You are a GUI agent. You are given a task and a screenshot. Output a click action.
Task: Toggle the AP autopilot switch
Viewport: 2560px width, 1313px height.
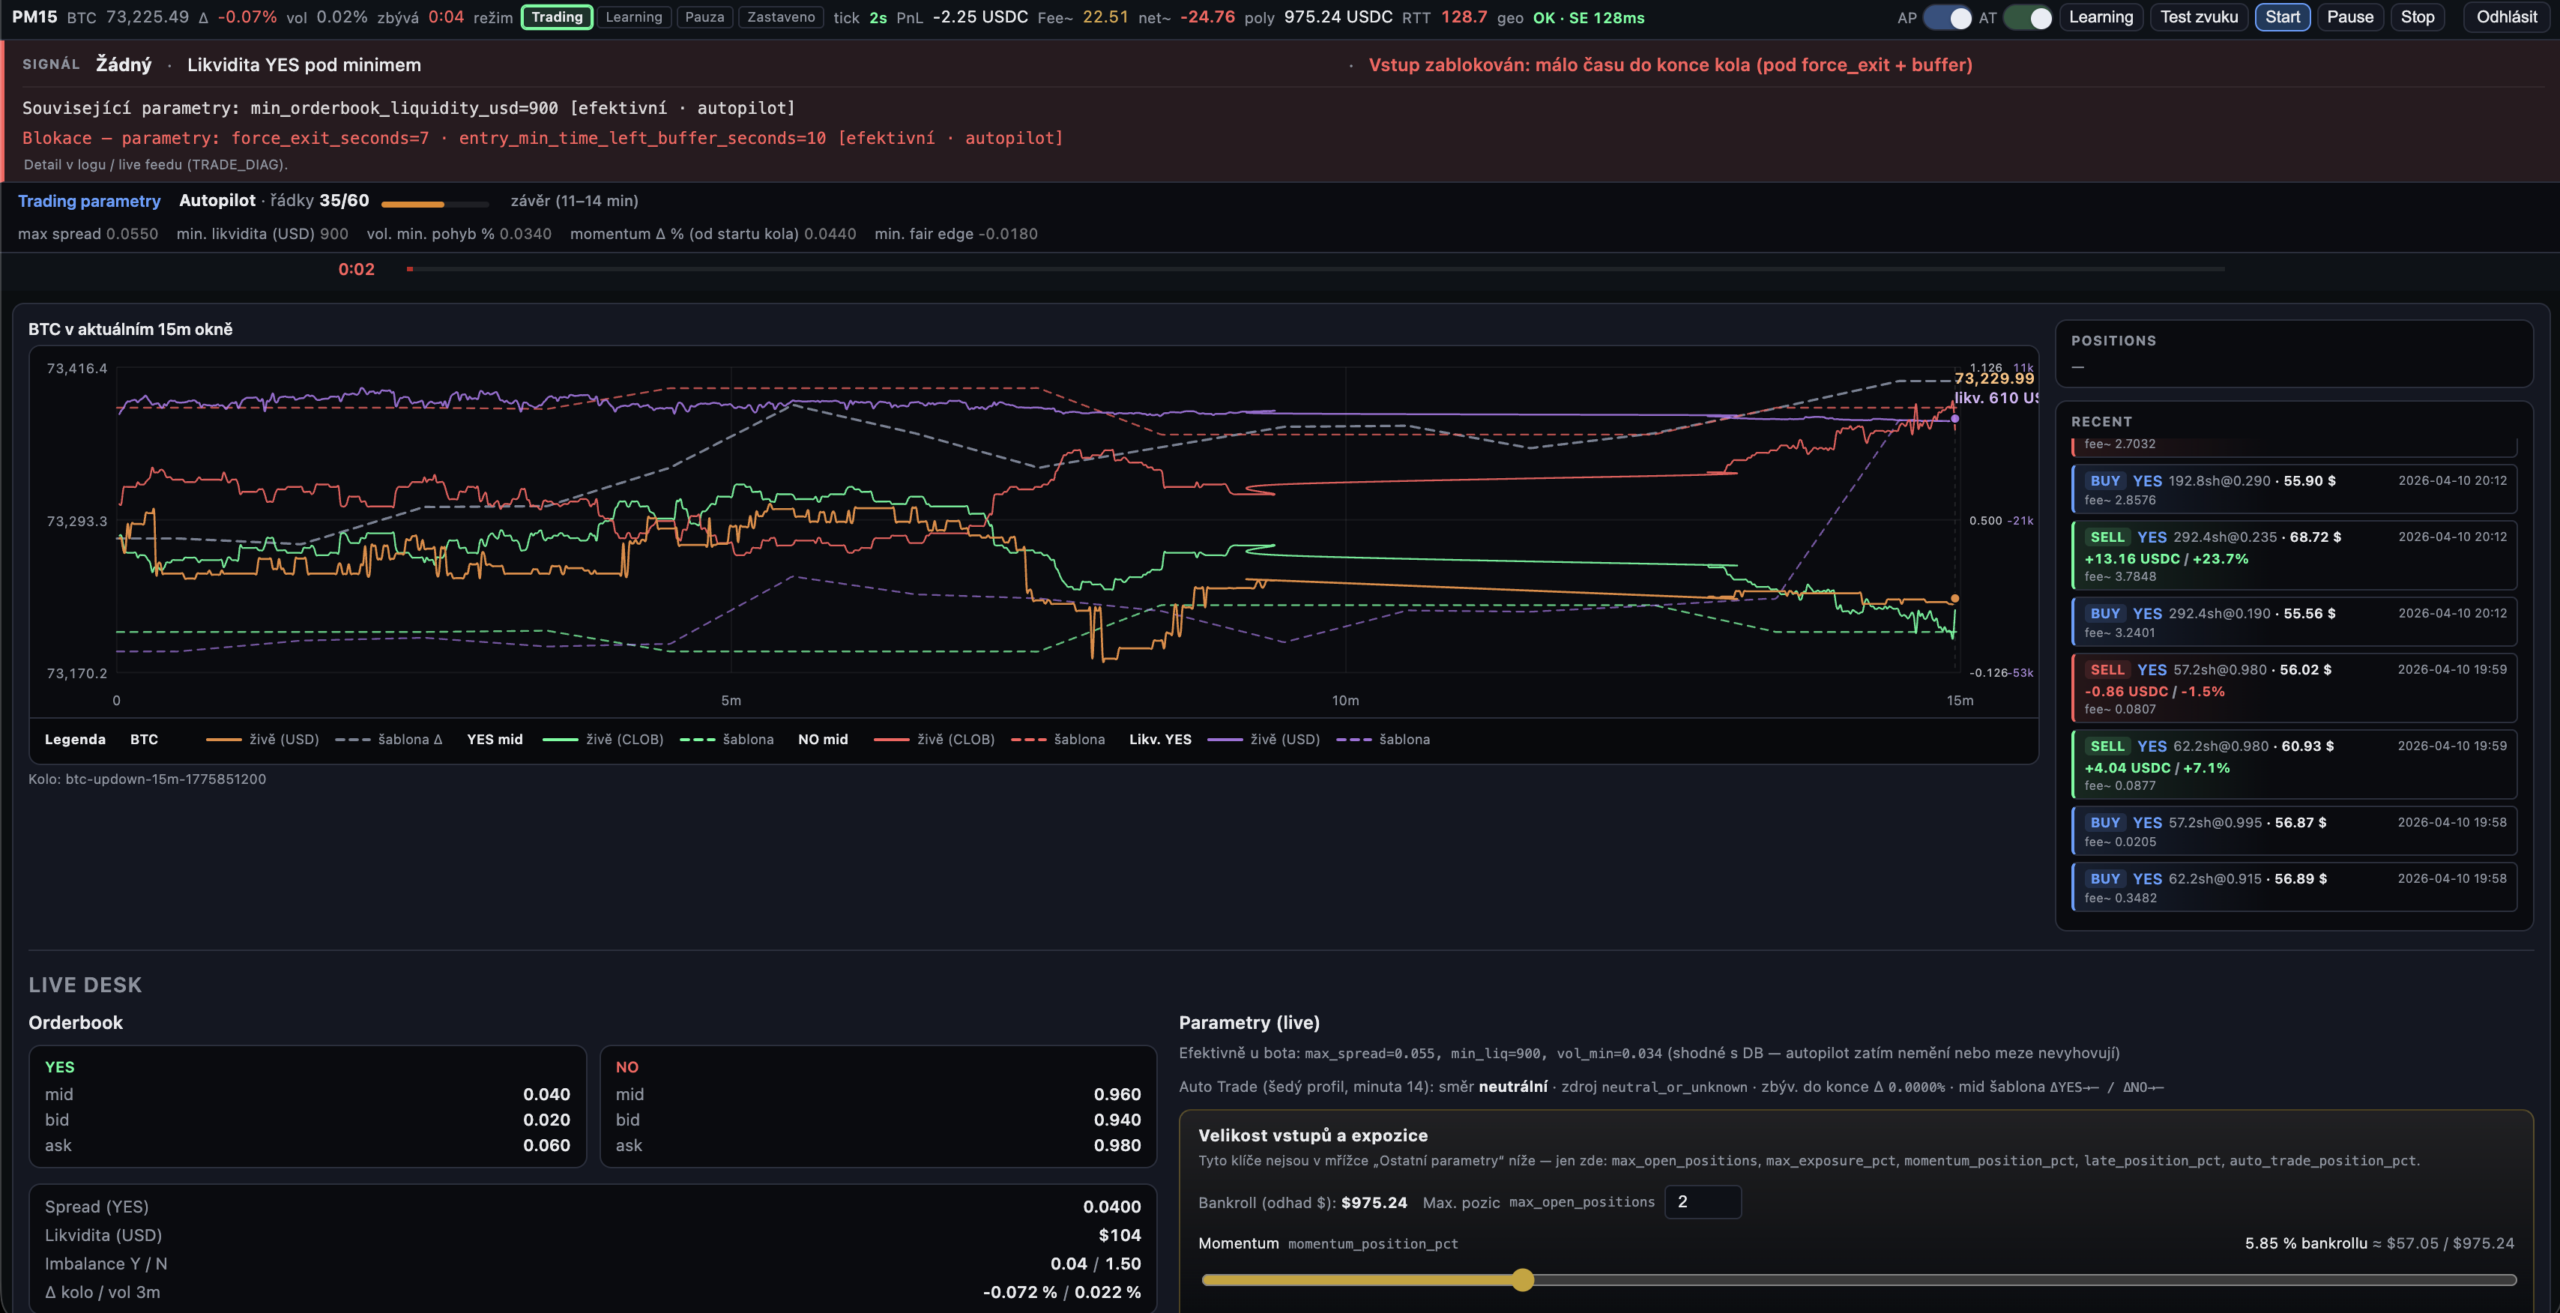1947,17
